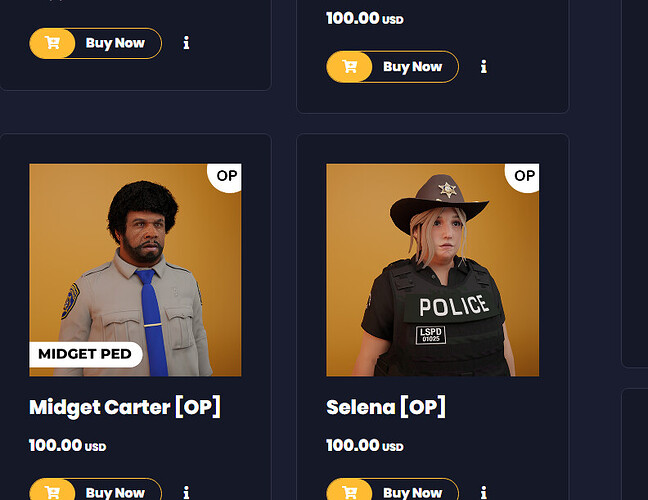Open the info icon beside the top-right Buy Now
The width and height of the screenshot is (648, 500).
tap(484, 67)
